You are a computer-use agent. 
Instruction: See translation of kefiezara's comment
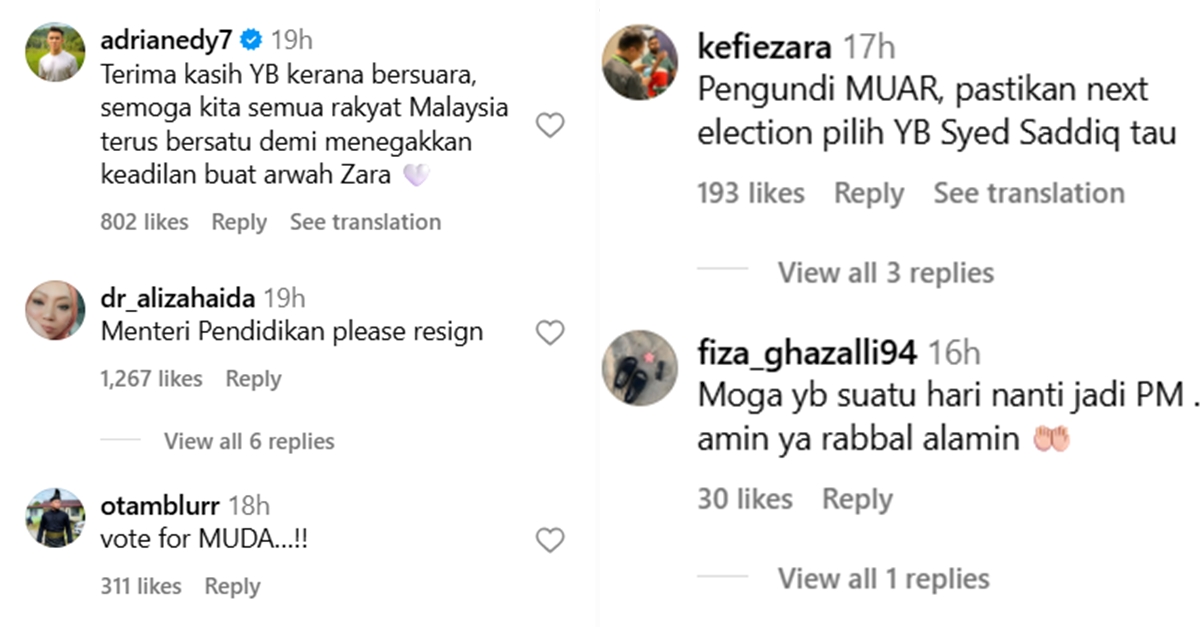coord(1028,193)
